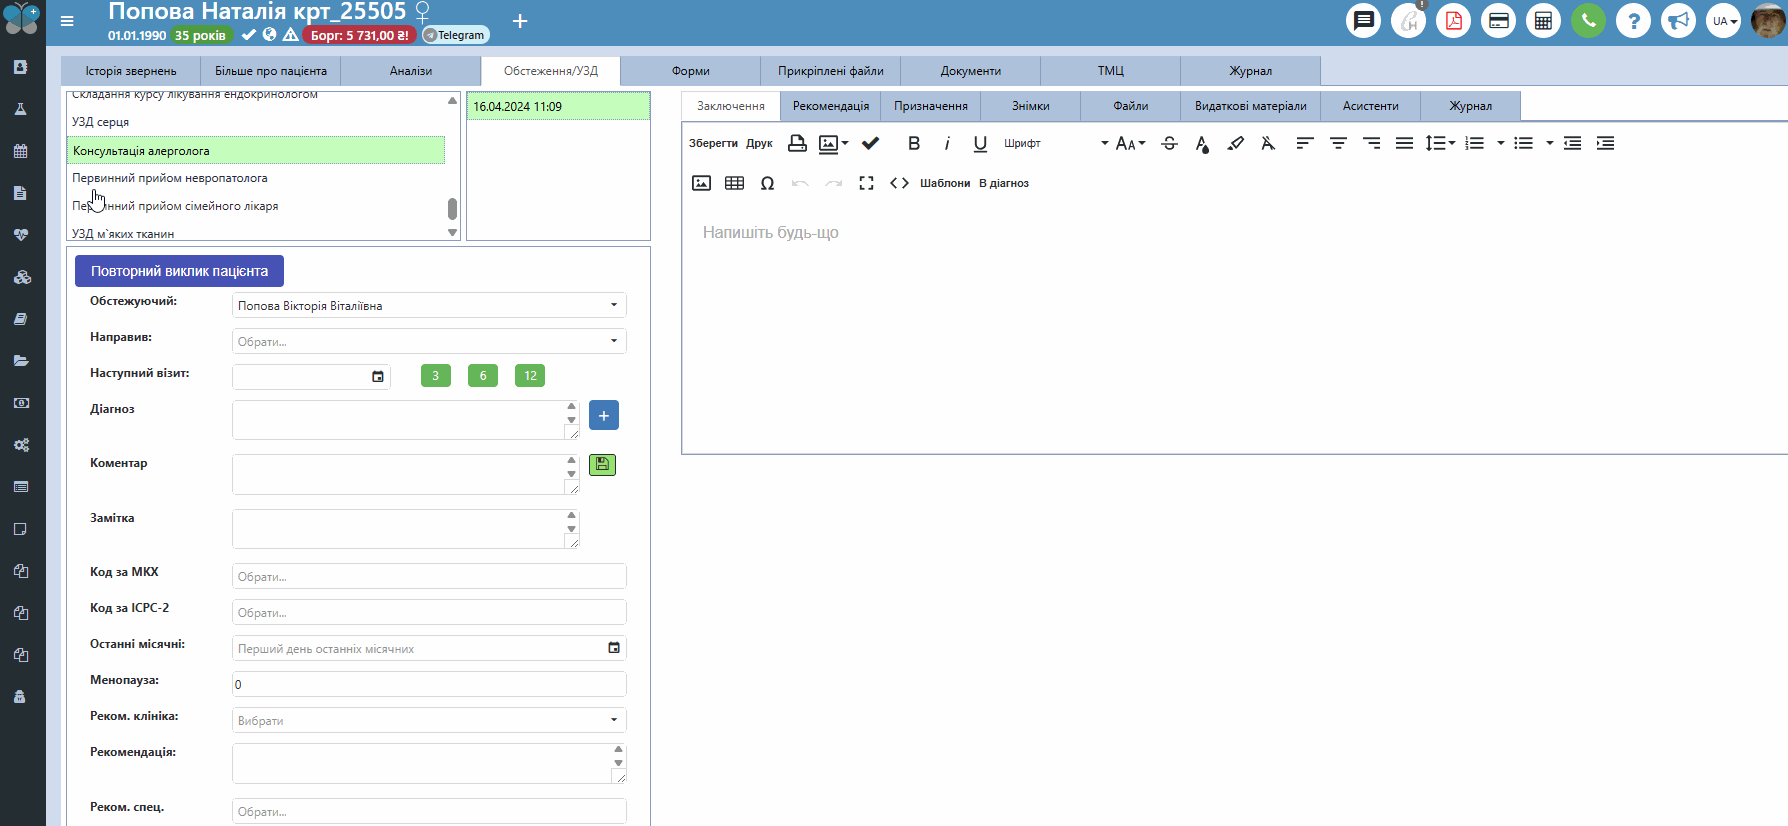1788x826 pixels.
Task: Open the Знімки editor tab
Action: [1031, 106]
